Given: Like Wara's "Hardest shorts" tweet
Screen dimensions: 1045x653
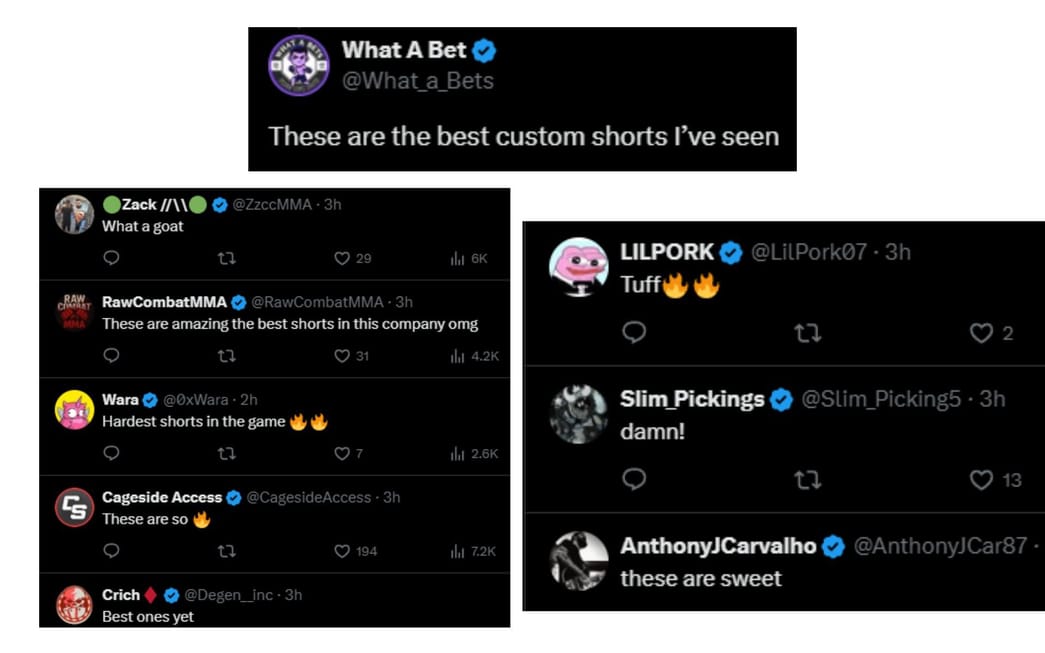Looking at the screenshot, I should point(341,452).
